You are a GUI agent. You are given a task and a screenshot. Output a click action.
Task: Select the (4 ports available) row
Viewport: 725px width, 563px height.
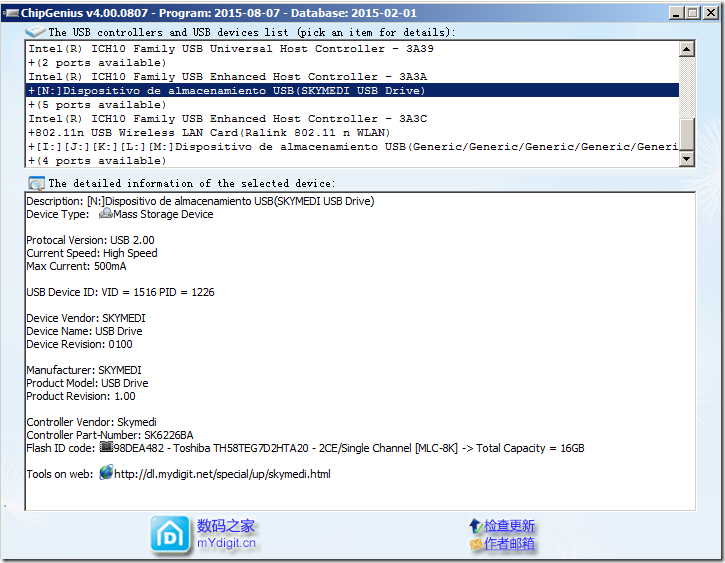click(352, 160)
